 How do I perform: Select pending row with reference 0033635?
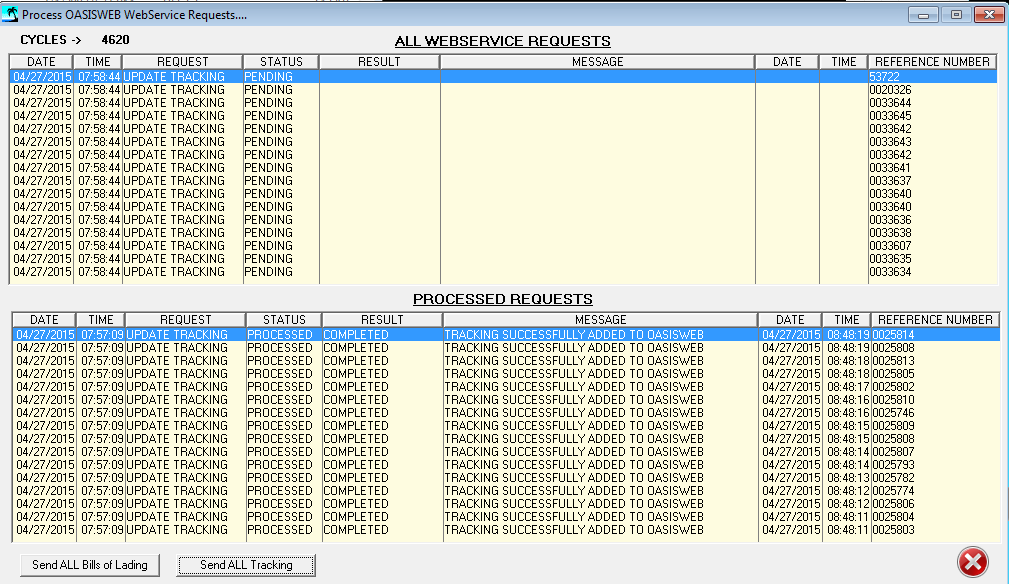(504, 259)
